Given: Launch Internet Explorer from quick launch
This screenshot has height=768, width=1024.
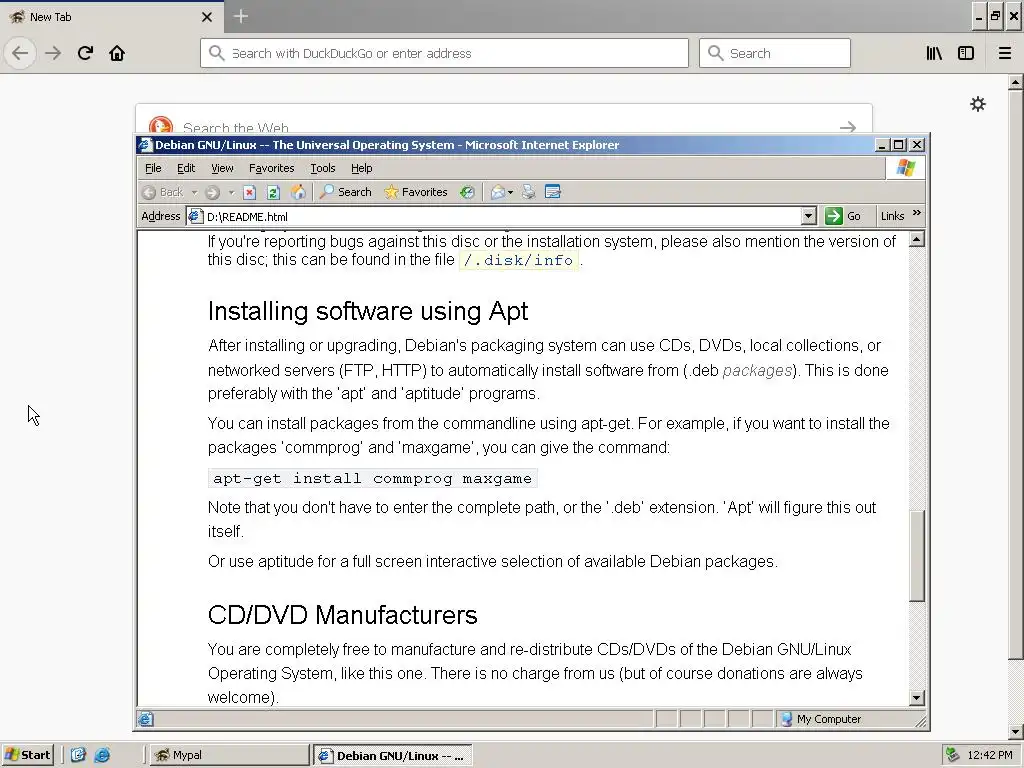Looking at the screenshot, I should tap(102, 755).
